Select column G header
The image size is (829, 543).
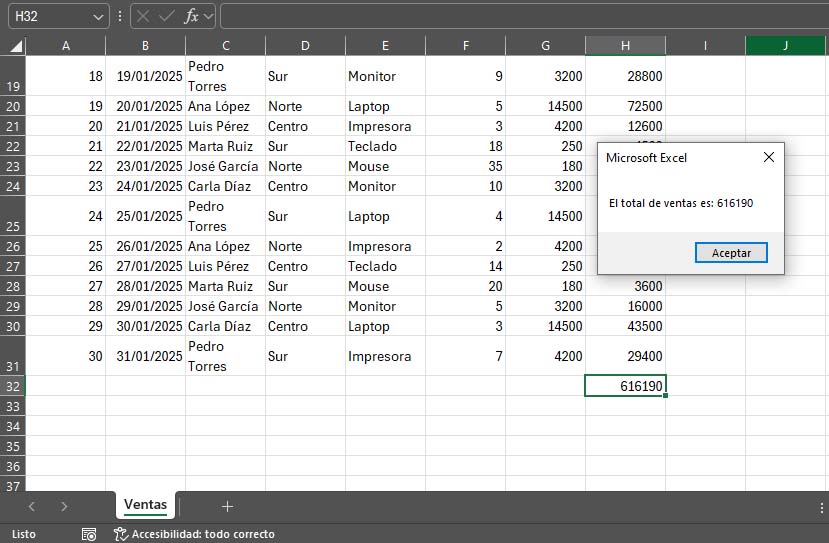546,46
